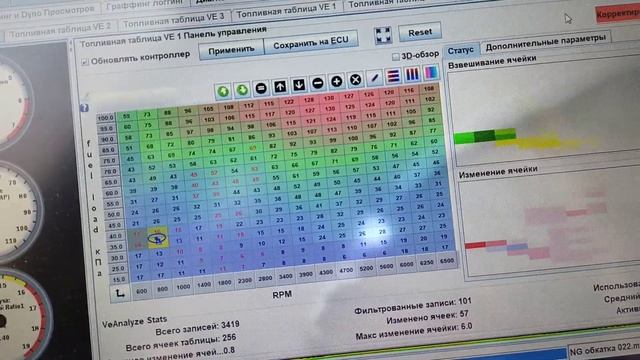Click the 1800 RPM axis bin
The image size is (640, 360).
pos(224,282)
